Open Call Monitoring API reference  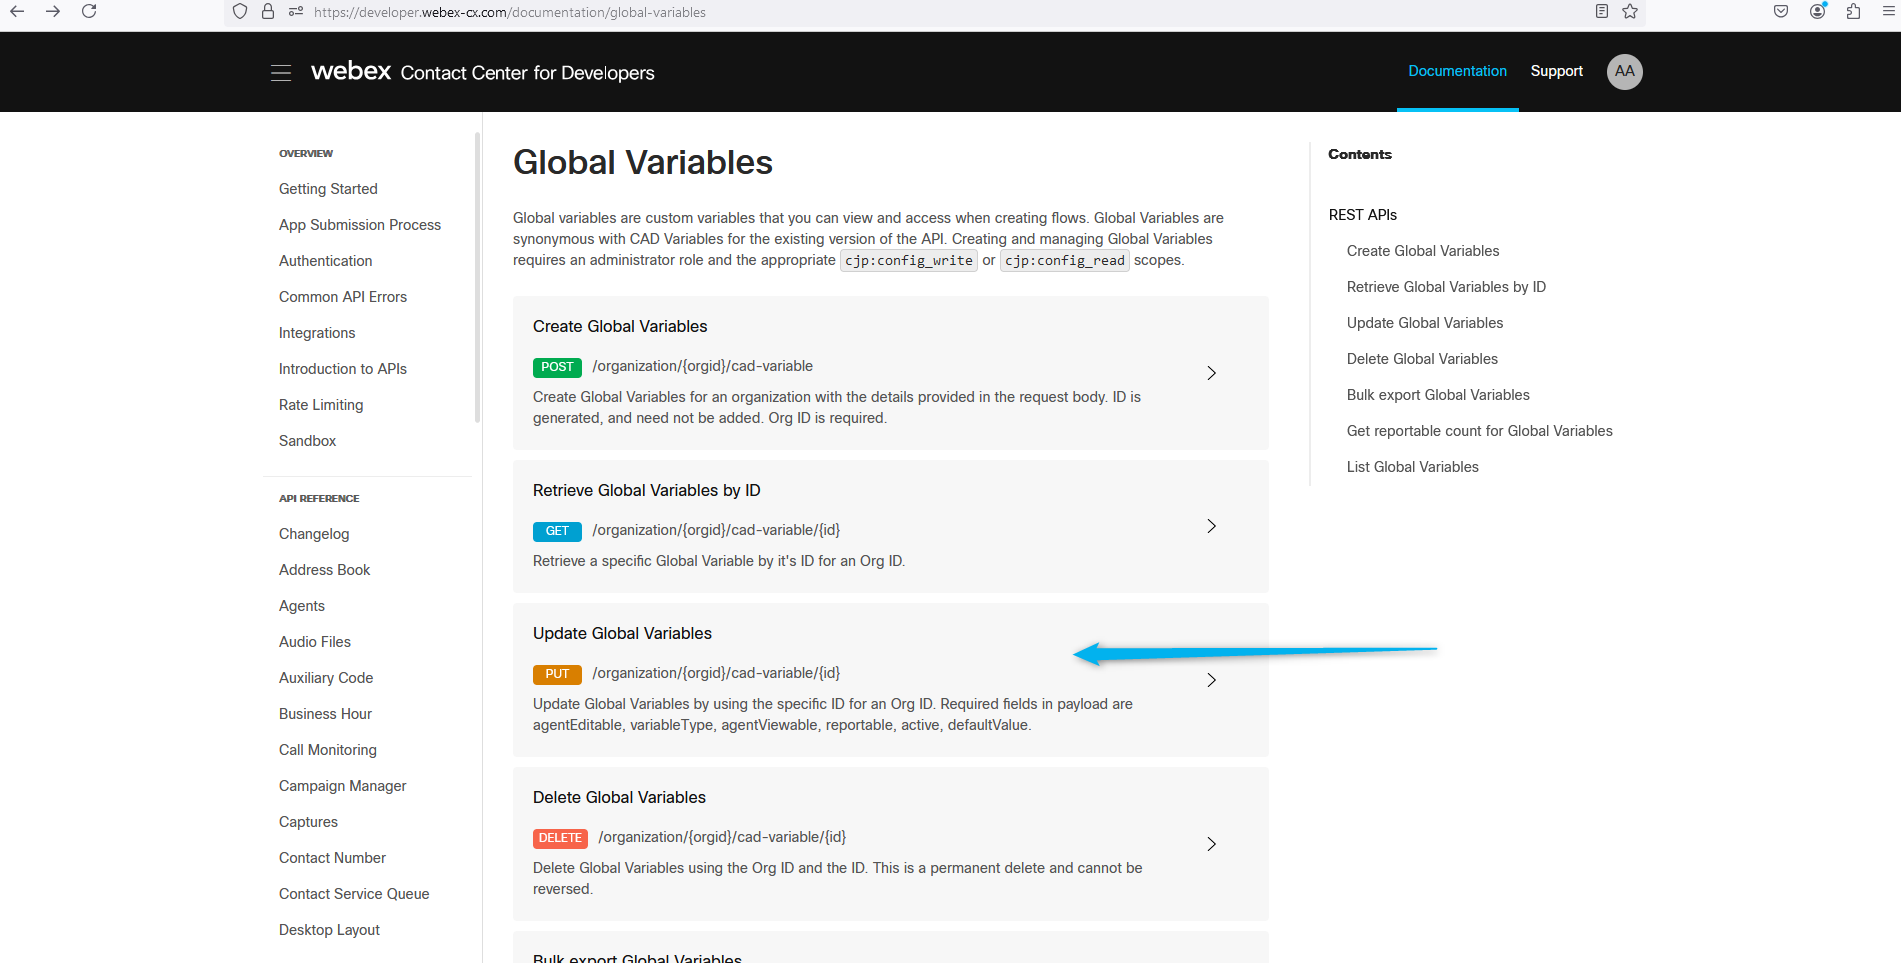point(328,750)
